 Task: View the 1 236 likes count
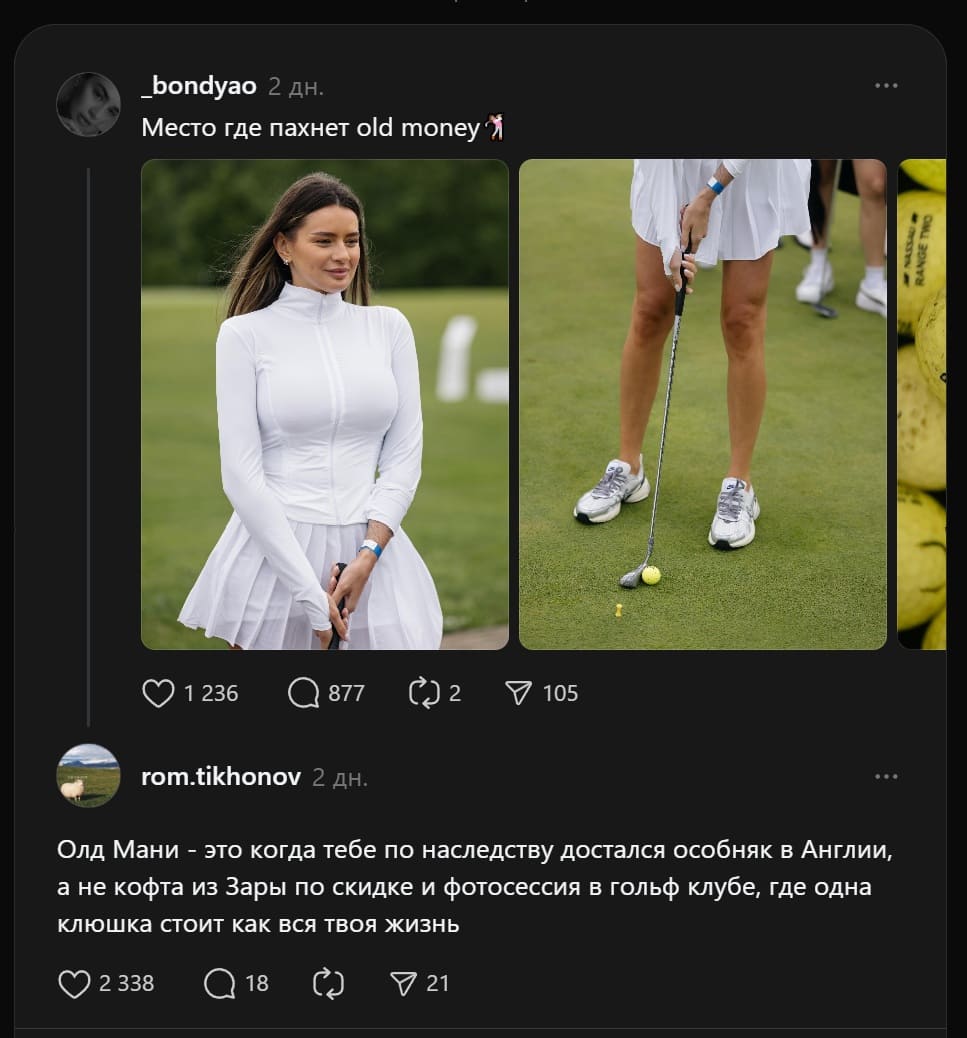click(212, 692)
